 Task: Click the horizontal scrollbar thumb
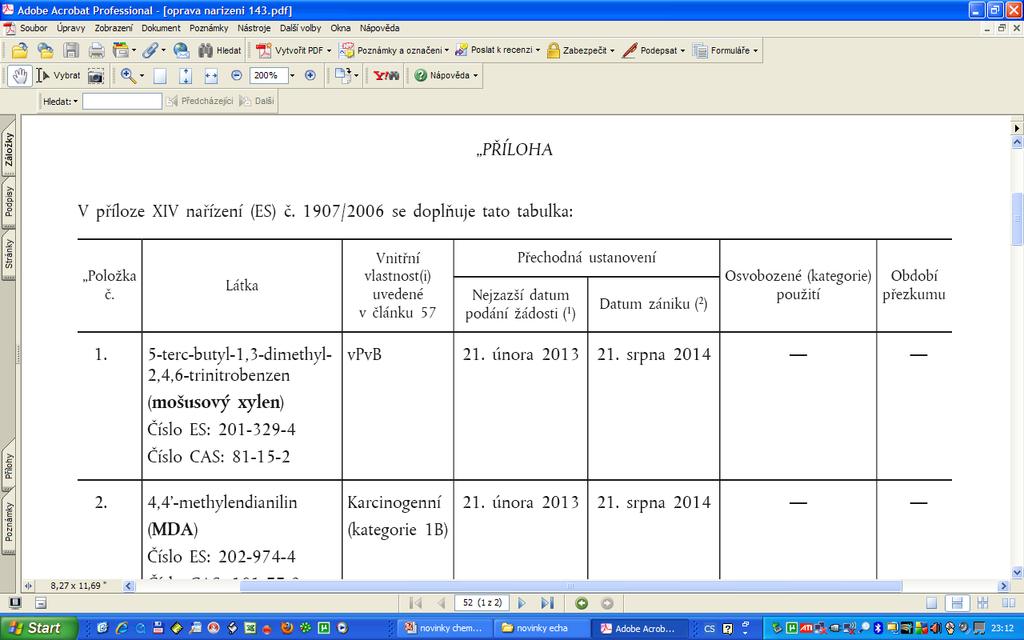[x=571, y=586]
